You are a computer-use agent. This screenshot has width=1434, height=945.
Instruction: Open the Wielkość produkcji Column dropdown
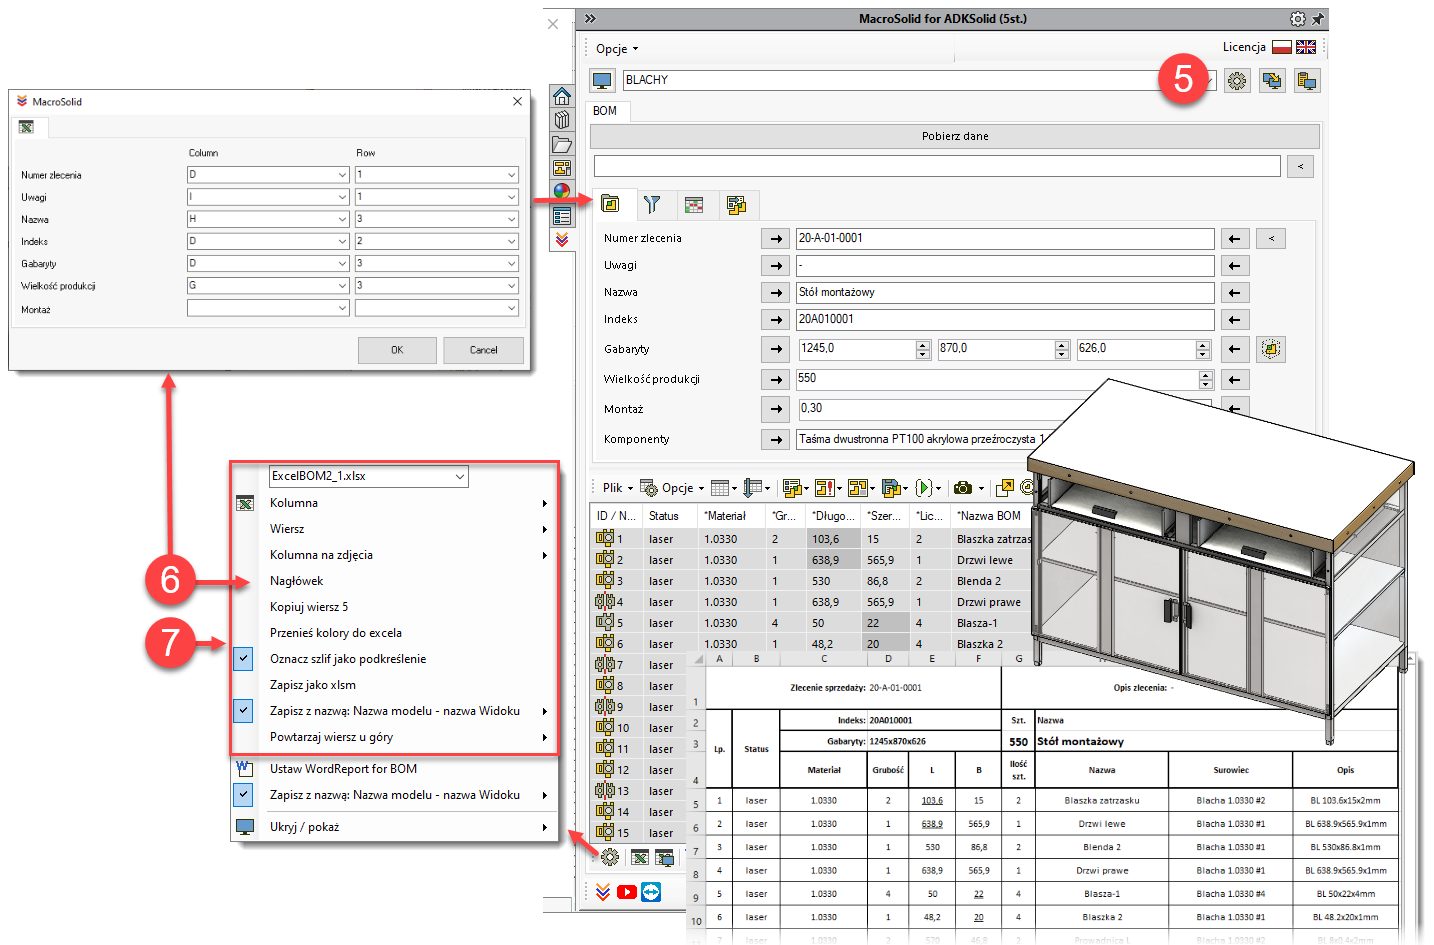point(341,286)
